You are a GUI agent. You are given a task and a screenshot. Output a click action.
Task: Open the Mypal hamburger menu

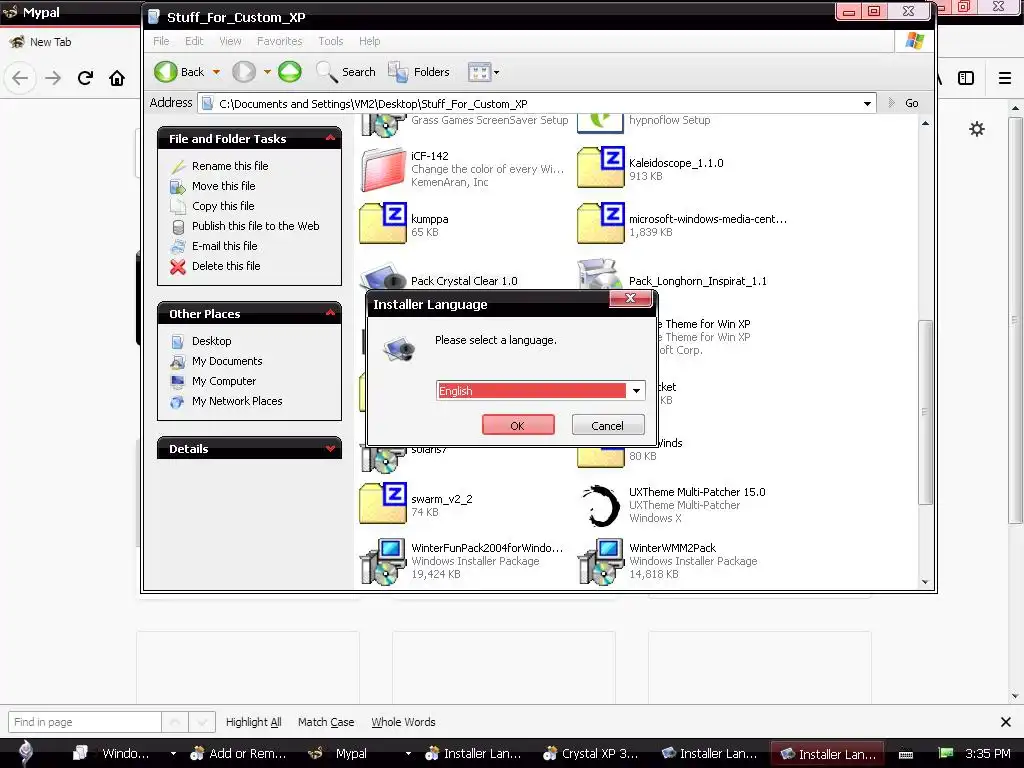click(1005, 78)
